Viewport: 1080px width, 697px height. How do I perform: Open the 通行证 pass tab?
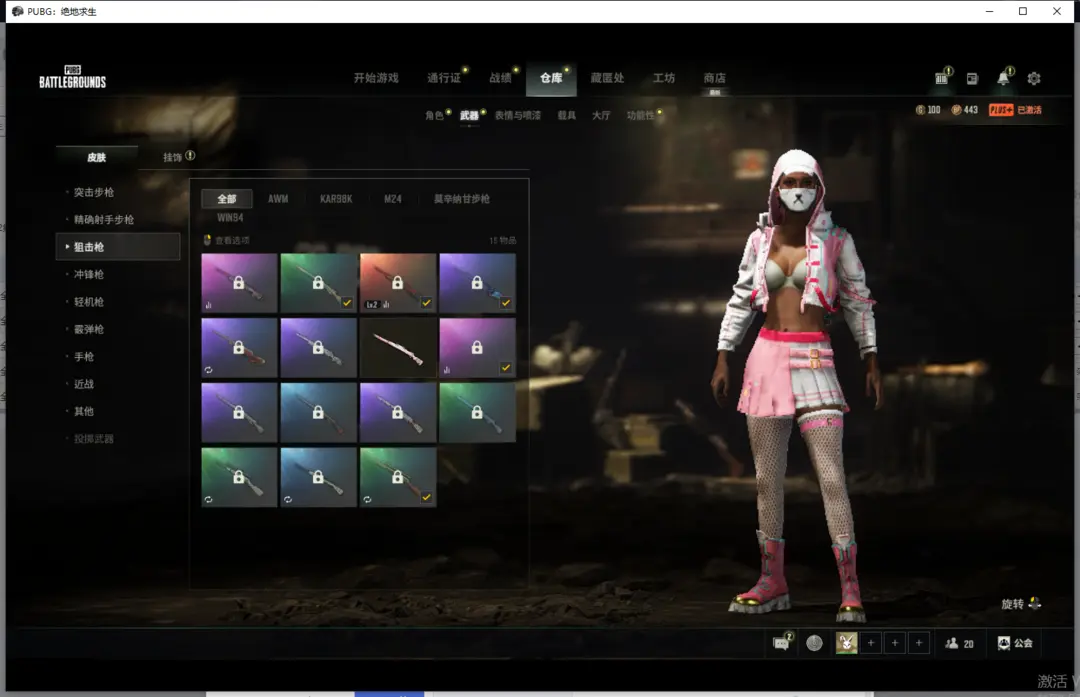click(x=444, y=78)
